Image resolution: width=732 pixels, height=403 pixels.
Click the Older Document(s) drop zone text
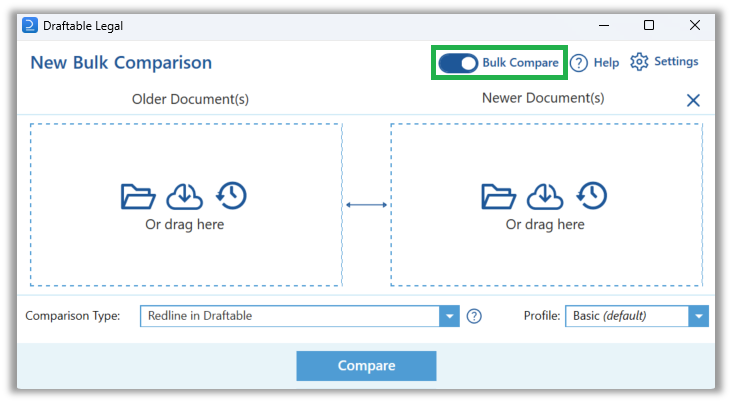coord(184,225)
